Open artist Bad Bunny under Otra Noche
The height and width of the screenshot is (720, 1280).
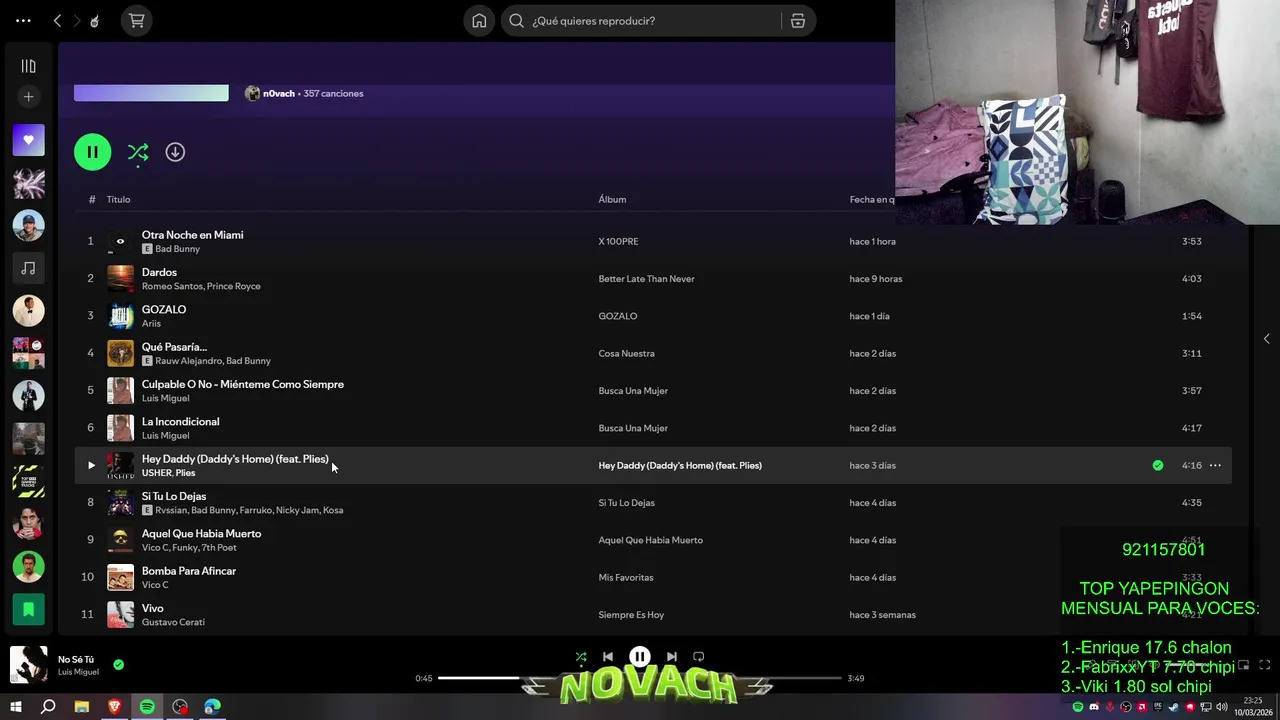177,249
